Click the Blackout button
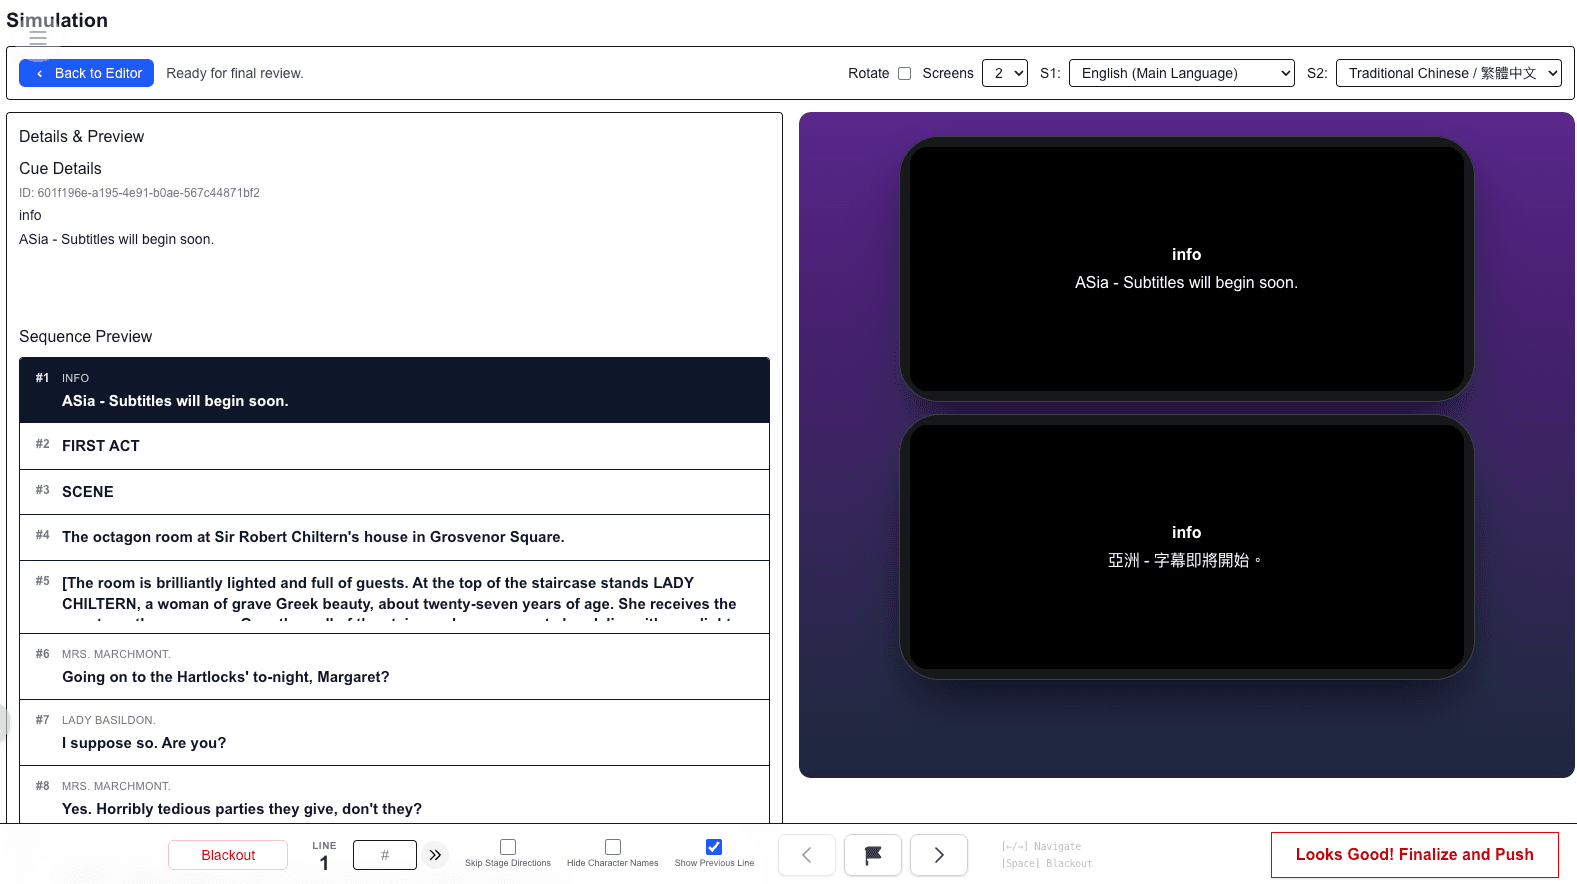This screenshot has width=1577, height=884. (x=228, y=855)
